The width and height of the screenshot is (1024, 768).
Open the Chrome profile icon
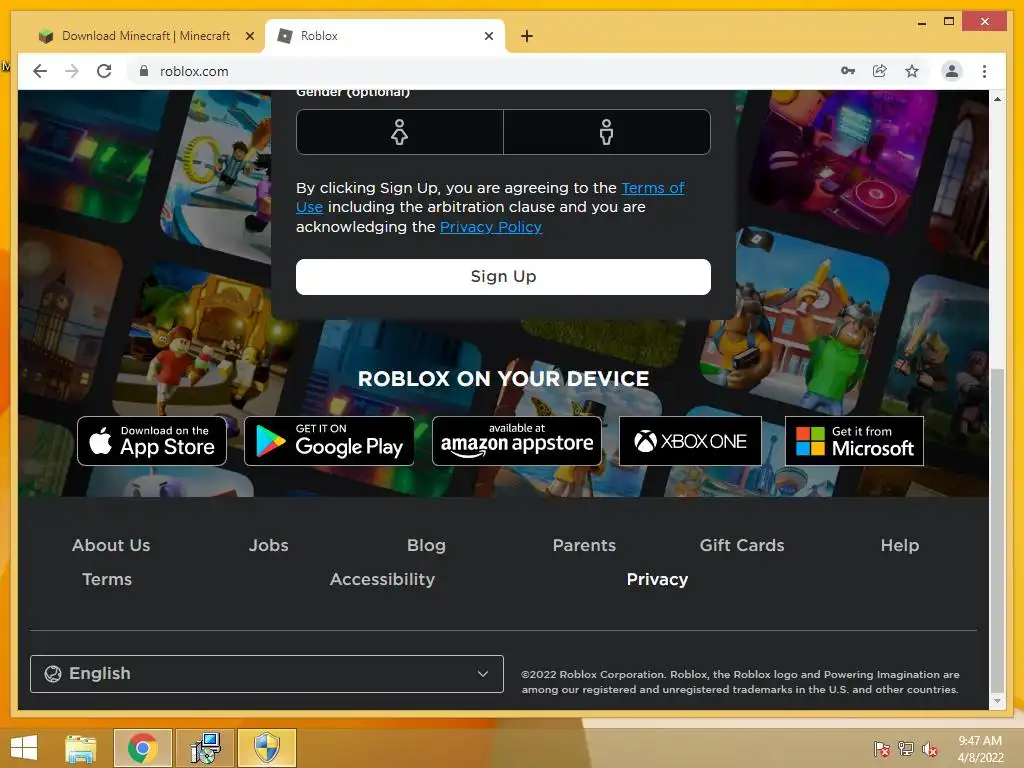[952, 71]
